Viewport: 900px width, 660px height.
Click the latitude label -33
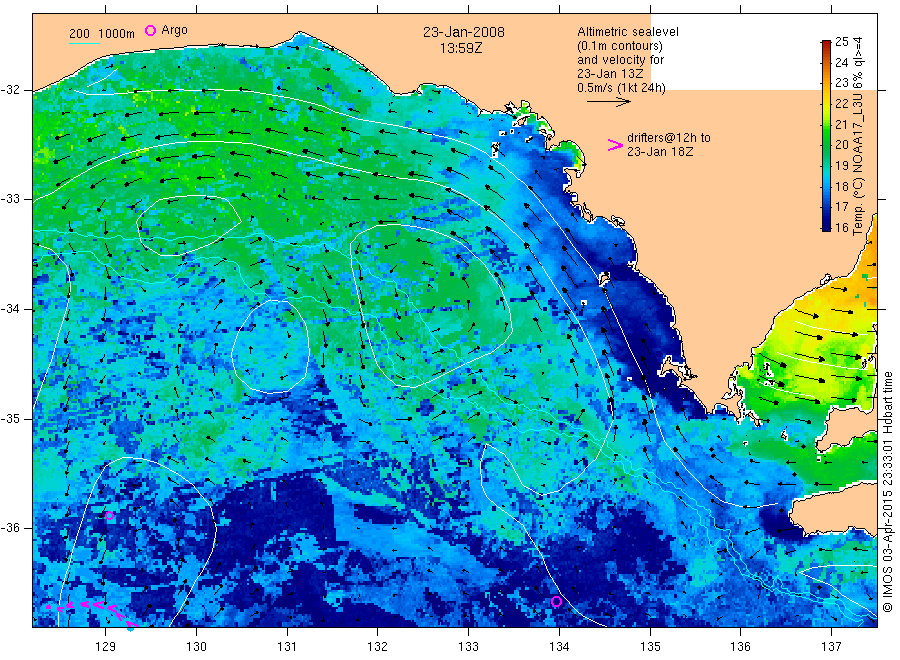[x=10, y=199]
